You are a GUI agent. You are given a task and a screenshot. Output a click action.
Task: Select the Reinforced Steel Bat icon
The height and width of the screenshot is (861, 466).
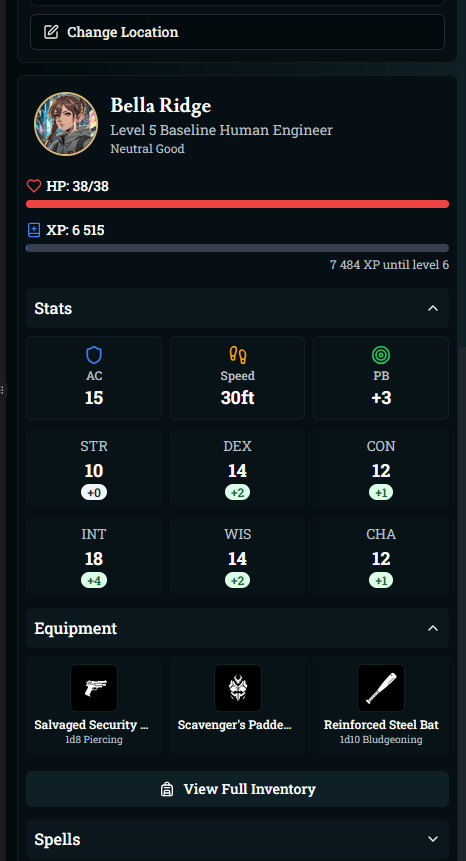click(x=381, y=688)
